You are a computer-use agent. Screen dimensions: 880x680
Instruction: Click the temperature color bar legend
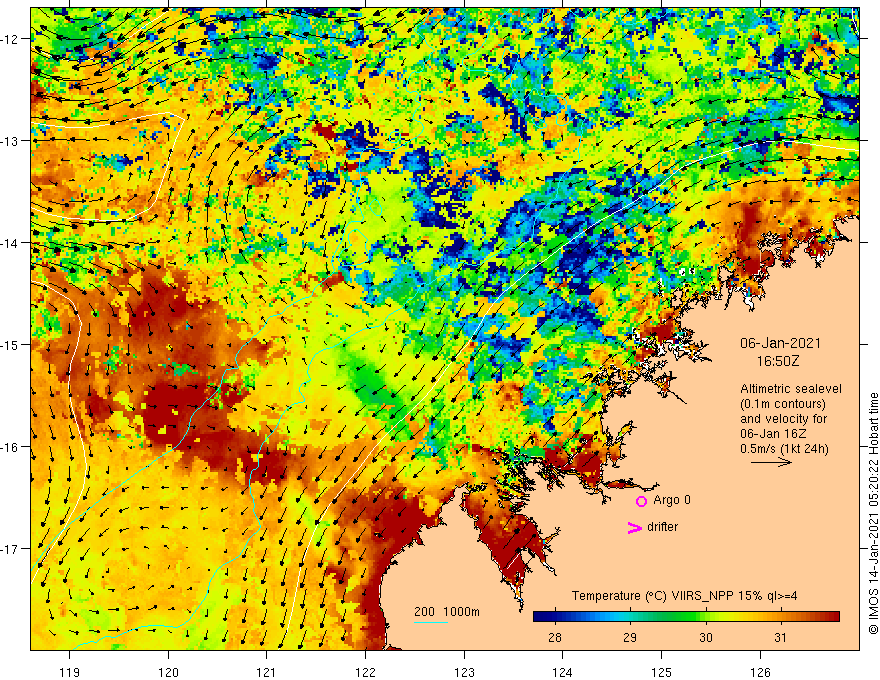click(686, 617)
